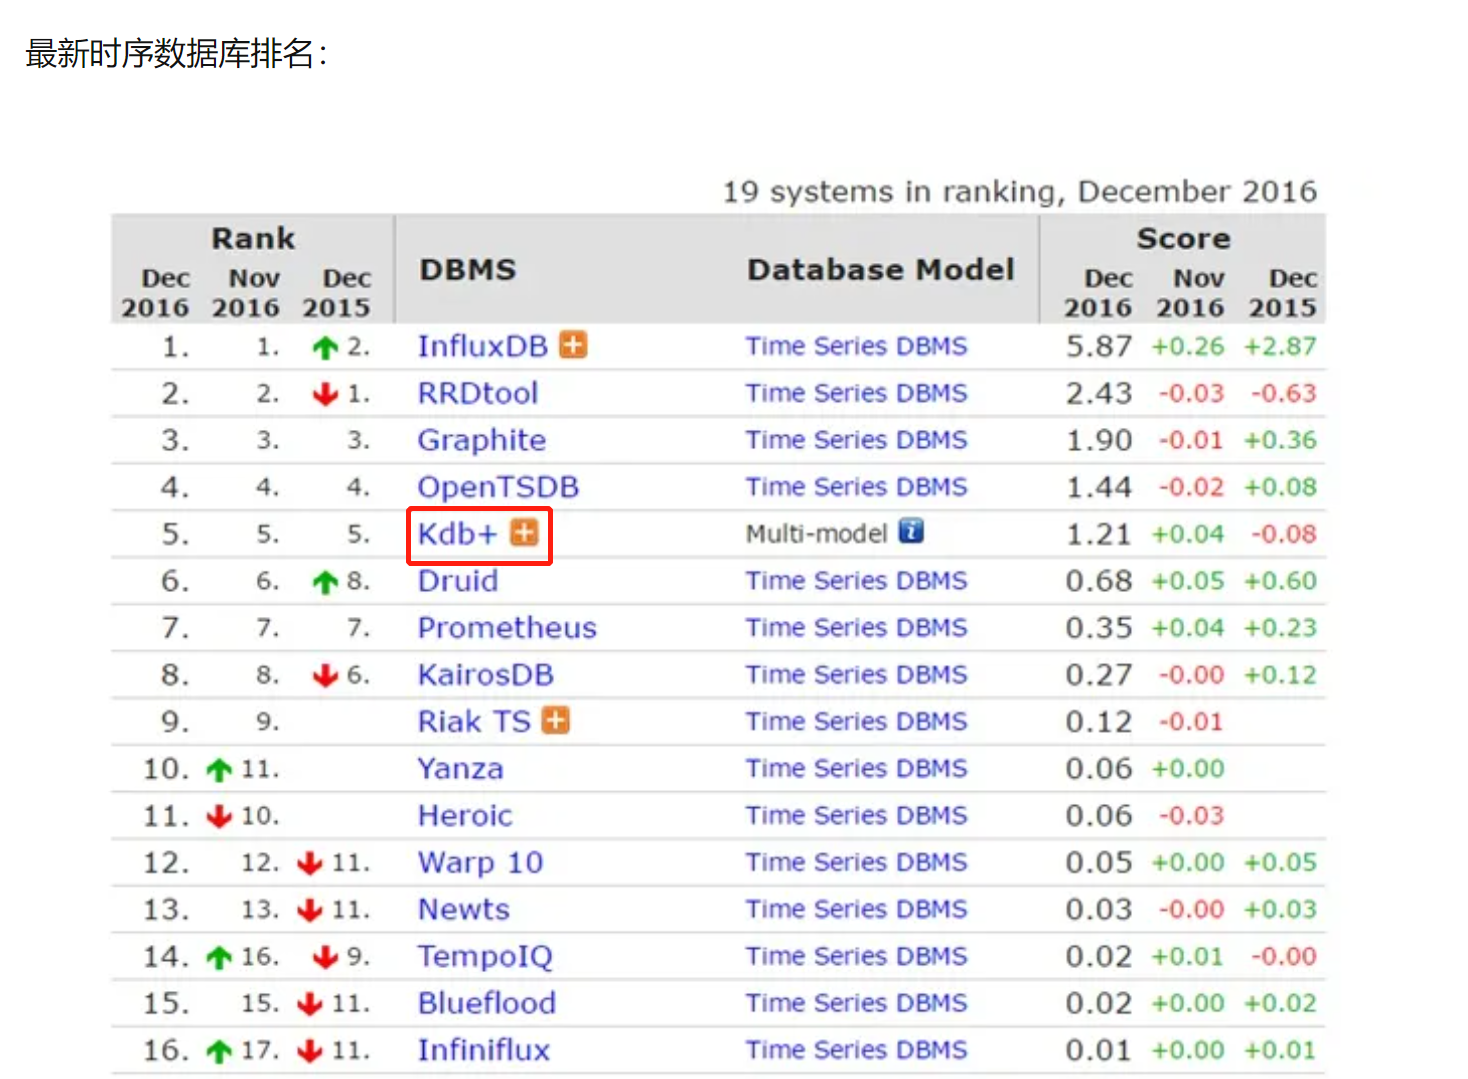Viewport: 1468px width, 1079px height.
Task: Open the Graphite link
Action: [x=482, y=440]
